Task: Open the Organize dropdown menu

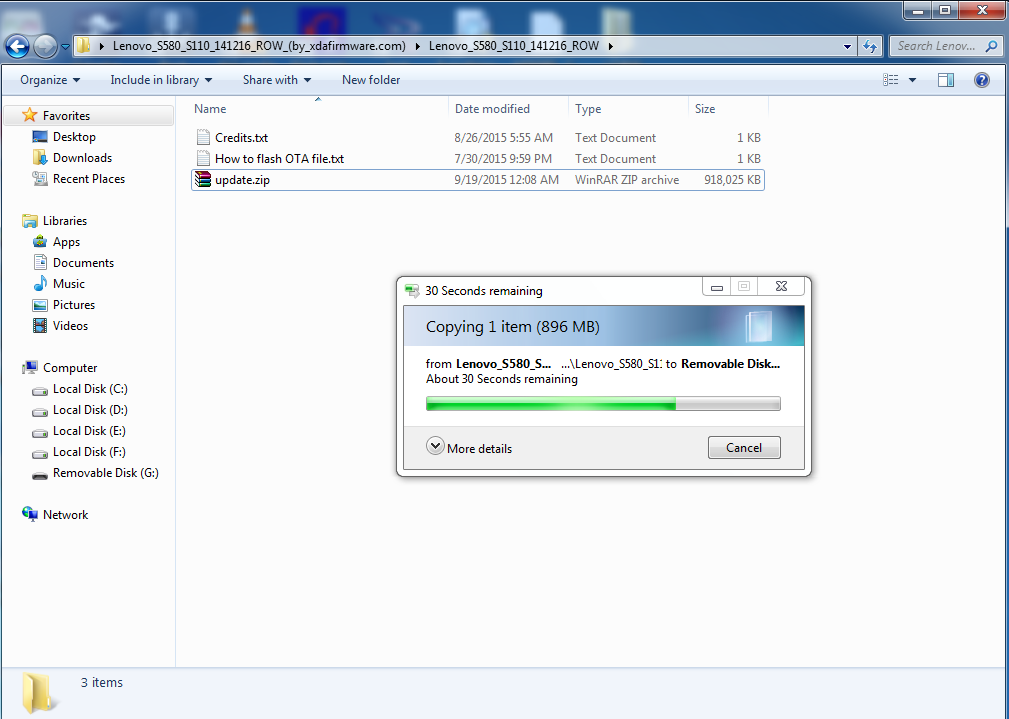Action: click(x=50, y=80)
